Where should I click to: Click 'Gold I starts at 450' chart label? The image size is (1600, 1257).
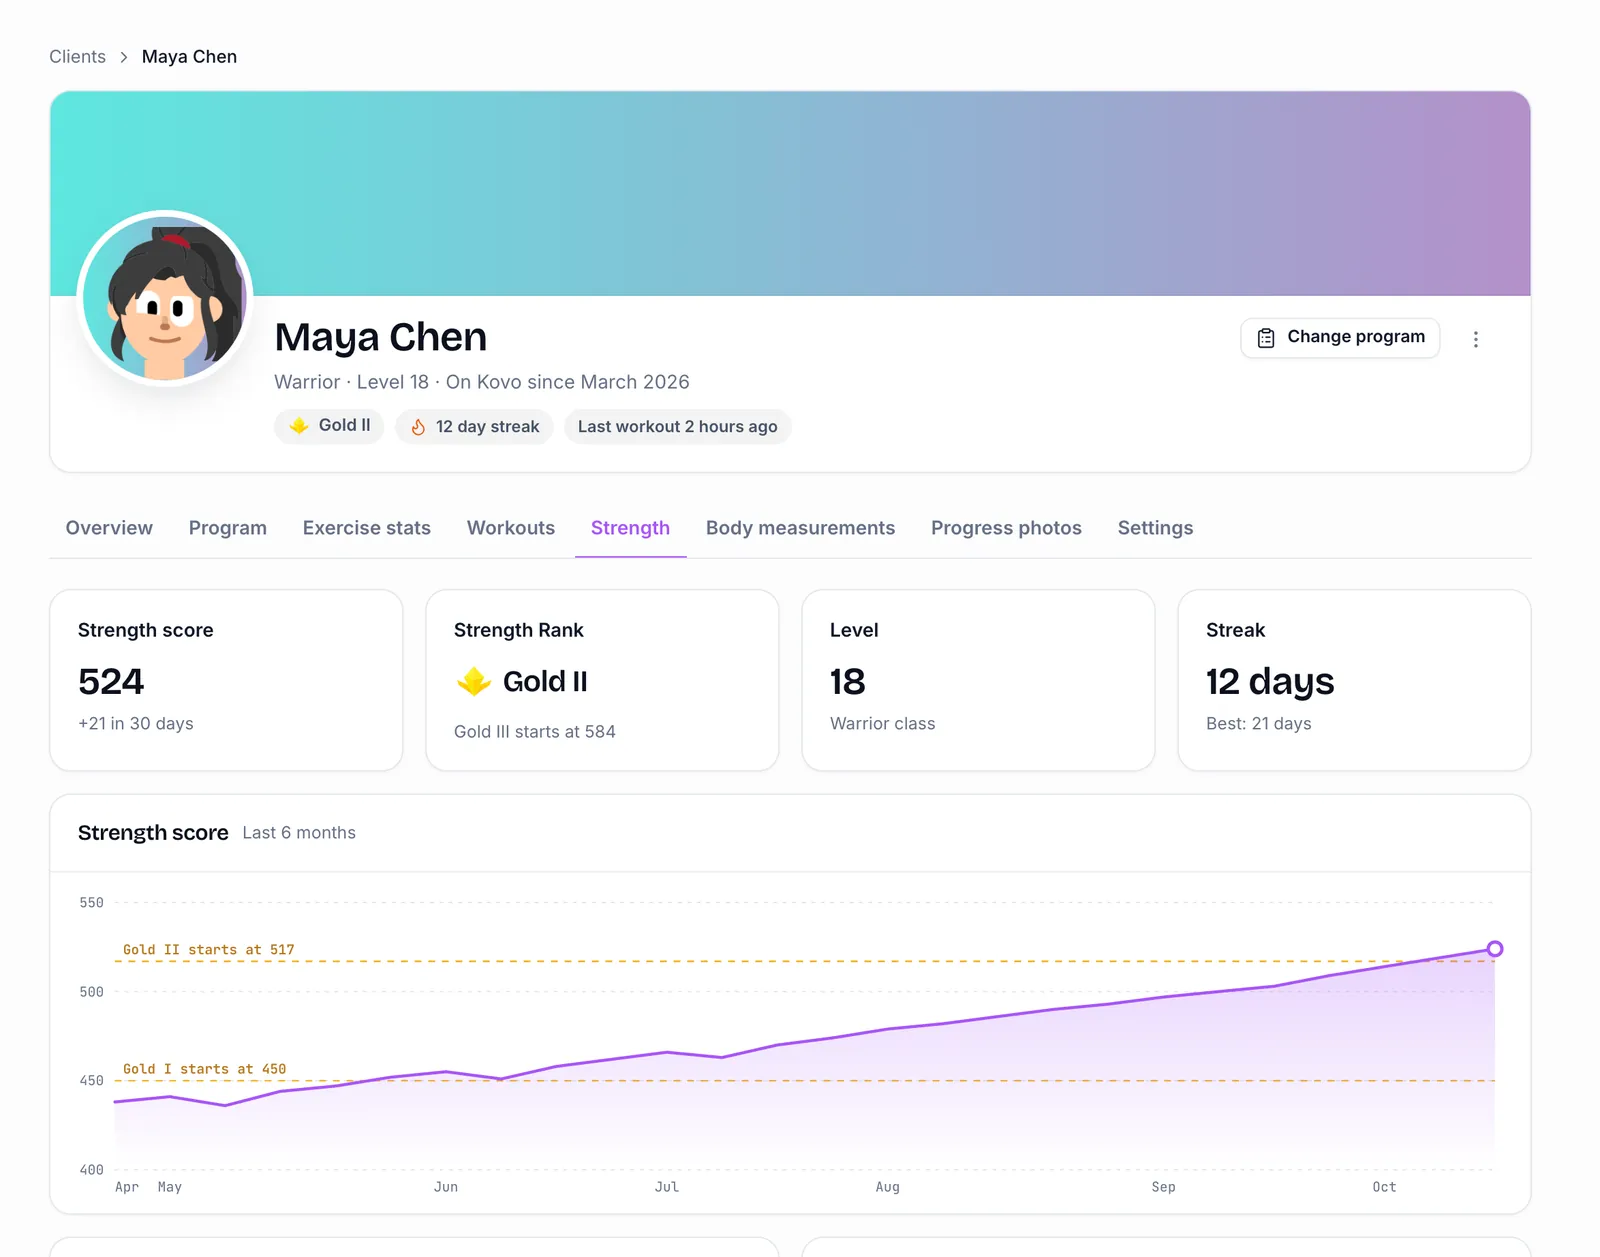(x=205, y=1069)
